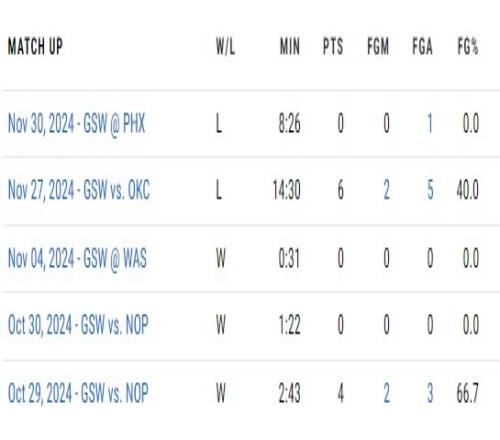500x440 pixels.
Task: Open the Nov 04, 2024 GSW @ WAS game
Action: pos(77,258)
